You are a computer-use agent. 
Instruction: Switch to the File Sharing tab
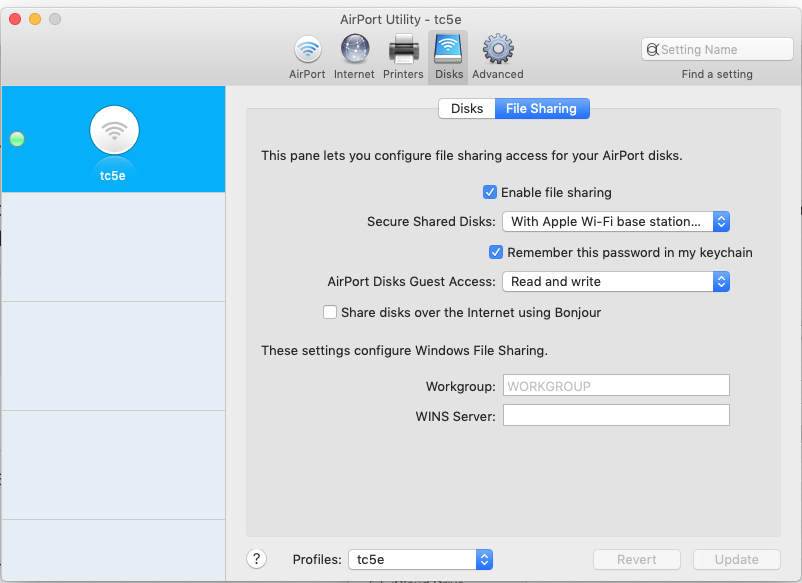click(542, 108)
